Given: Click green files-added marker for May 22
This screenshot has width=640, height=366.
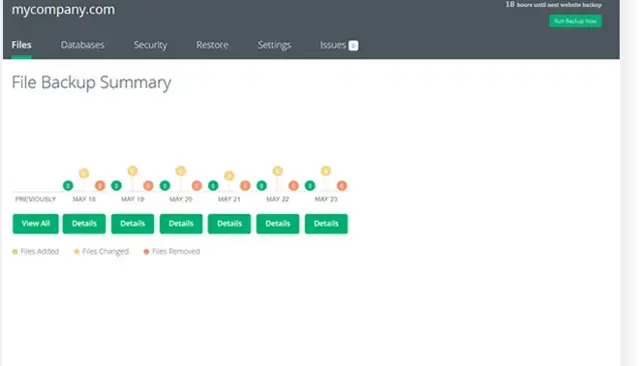Looking at the screenshot, I should click(x=262, y=186).
